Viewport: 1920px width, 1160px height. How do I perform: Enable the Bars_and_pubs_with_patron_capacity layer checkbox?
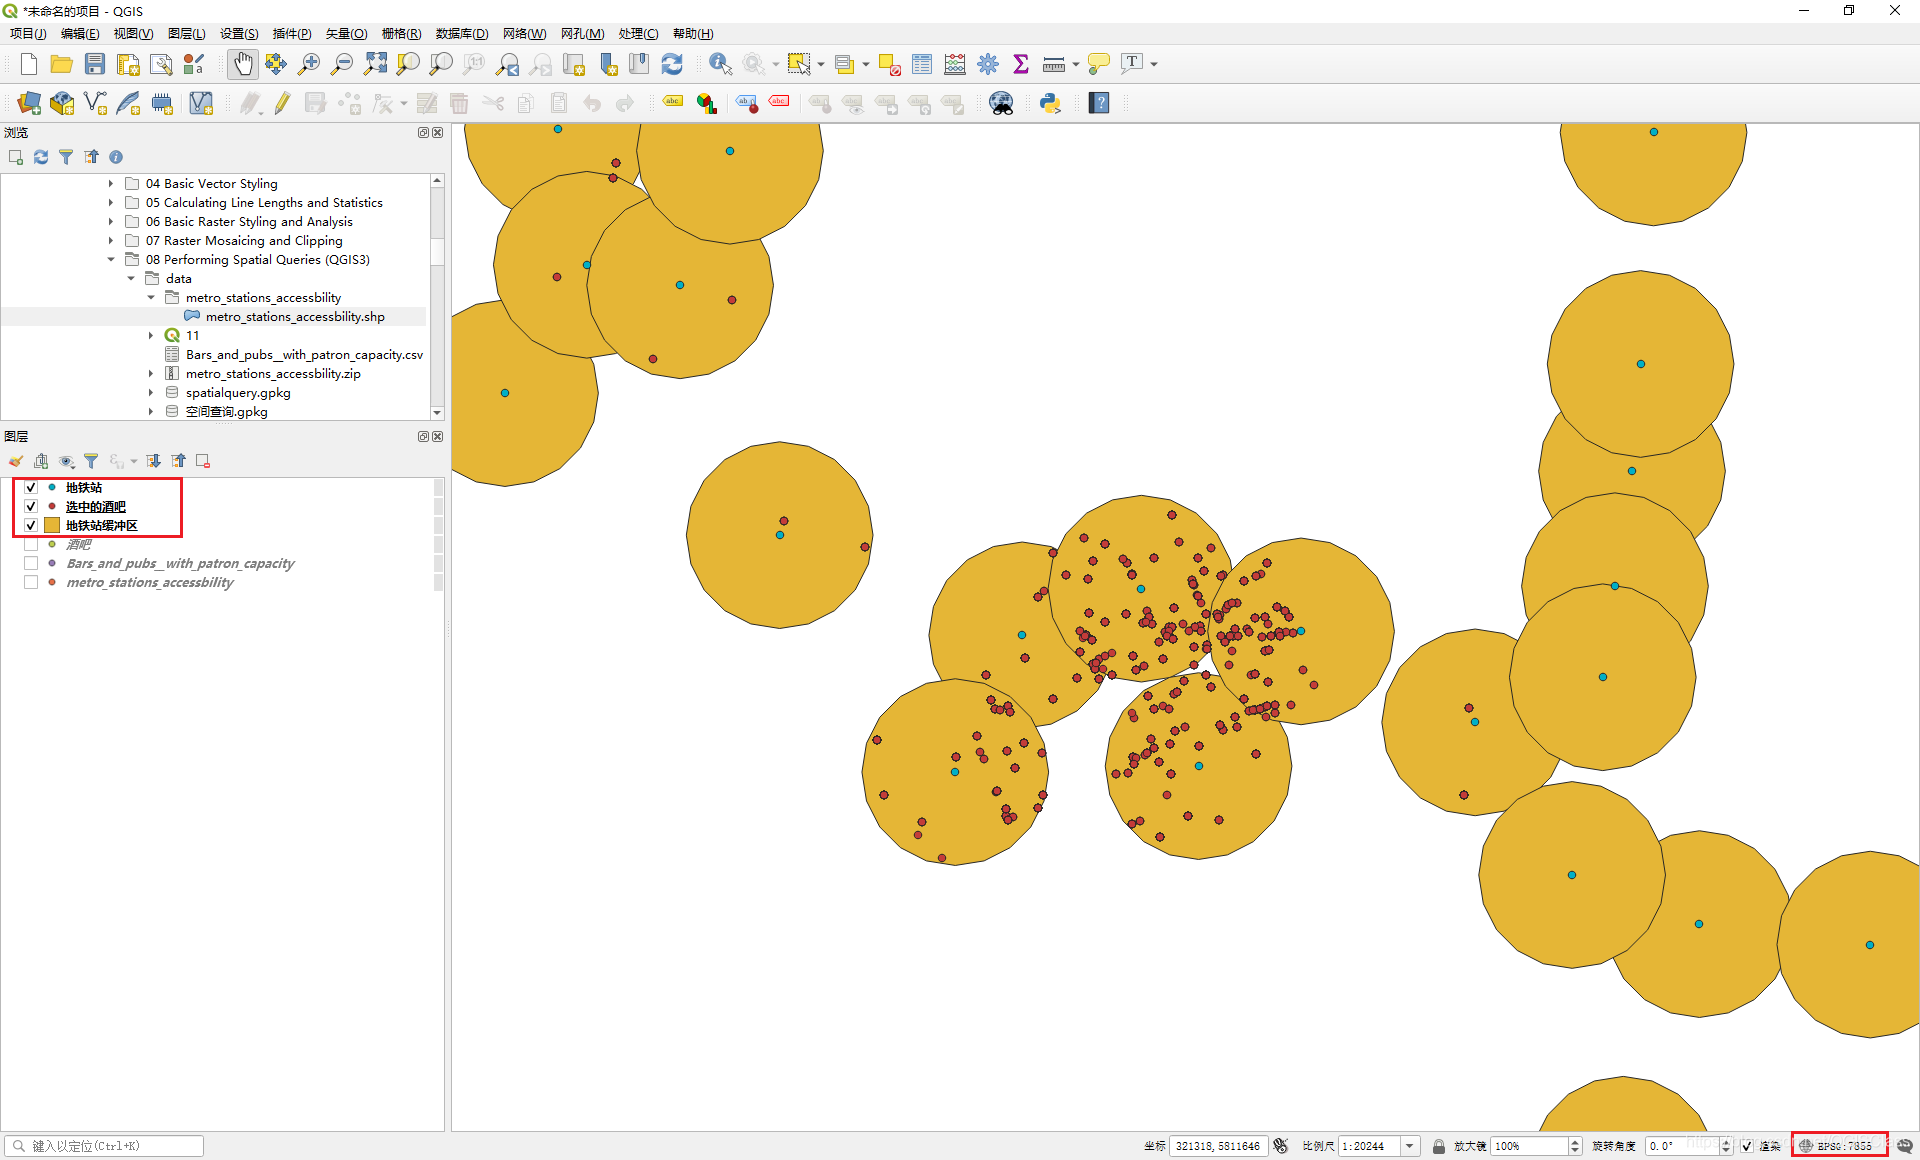point(31,563)
